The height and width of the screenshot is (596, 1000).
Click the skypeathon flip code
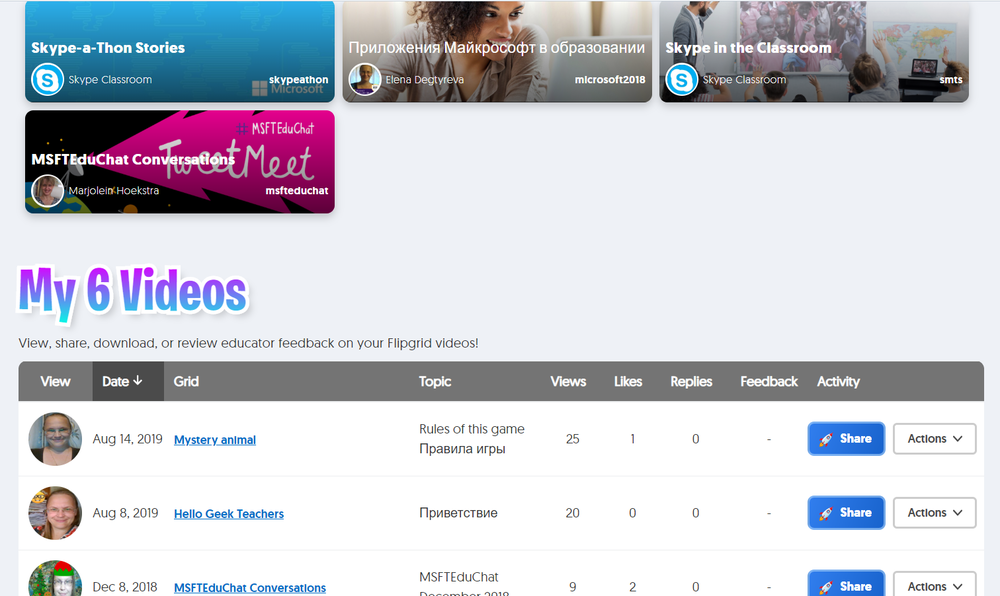point(298,80)
